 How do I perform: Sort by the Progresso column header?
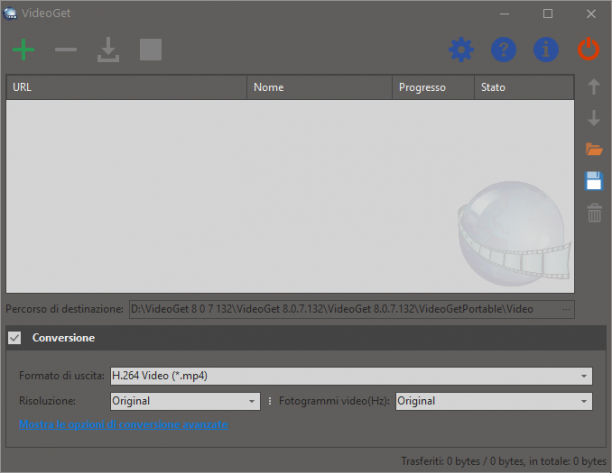point(433,87)
